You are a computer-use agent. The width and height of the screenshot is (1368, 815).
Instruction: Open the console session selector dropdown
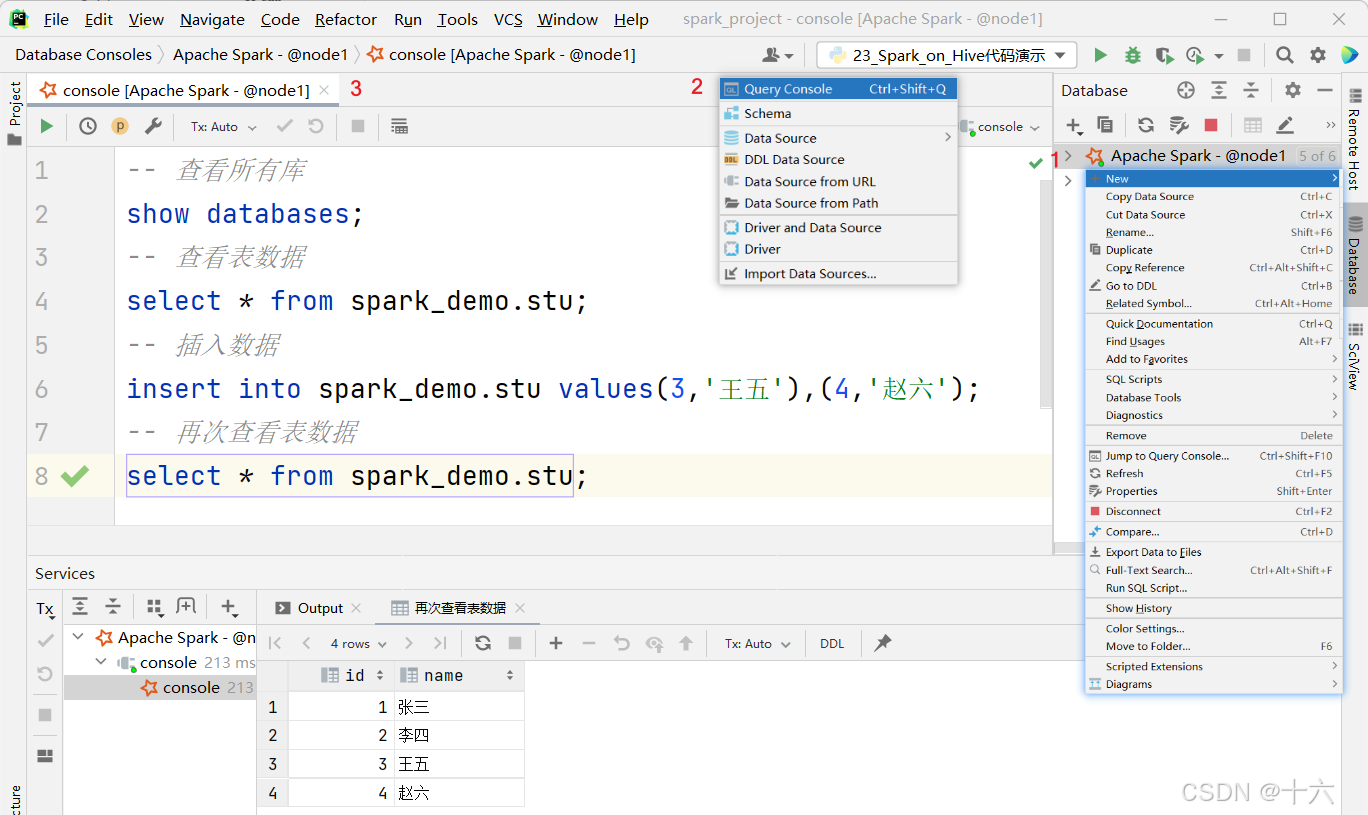1000,127
